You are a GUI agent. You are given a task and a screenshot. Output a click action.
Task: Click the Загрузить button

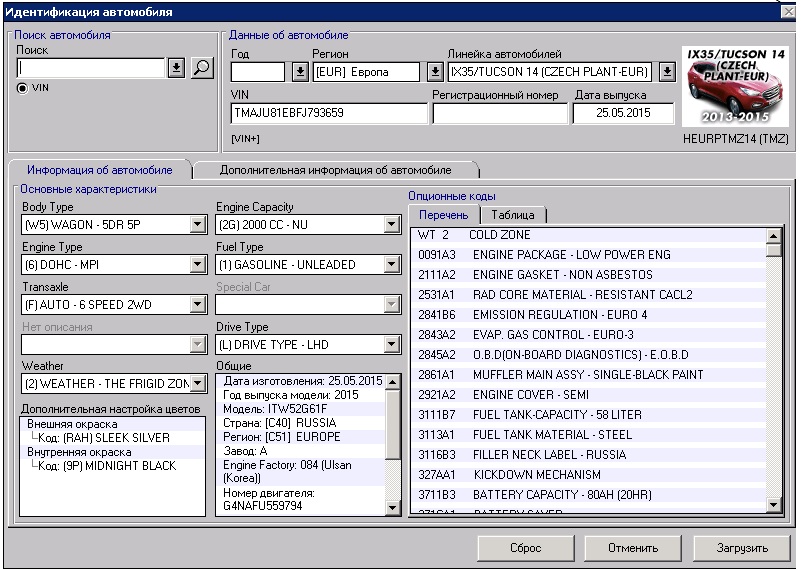coord(742,548)
